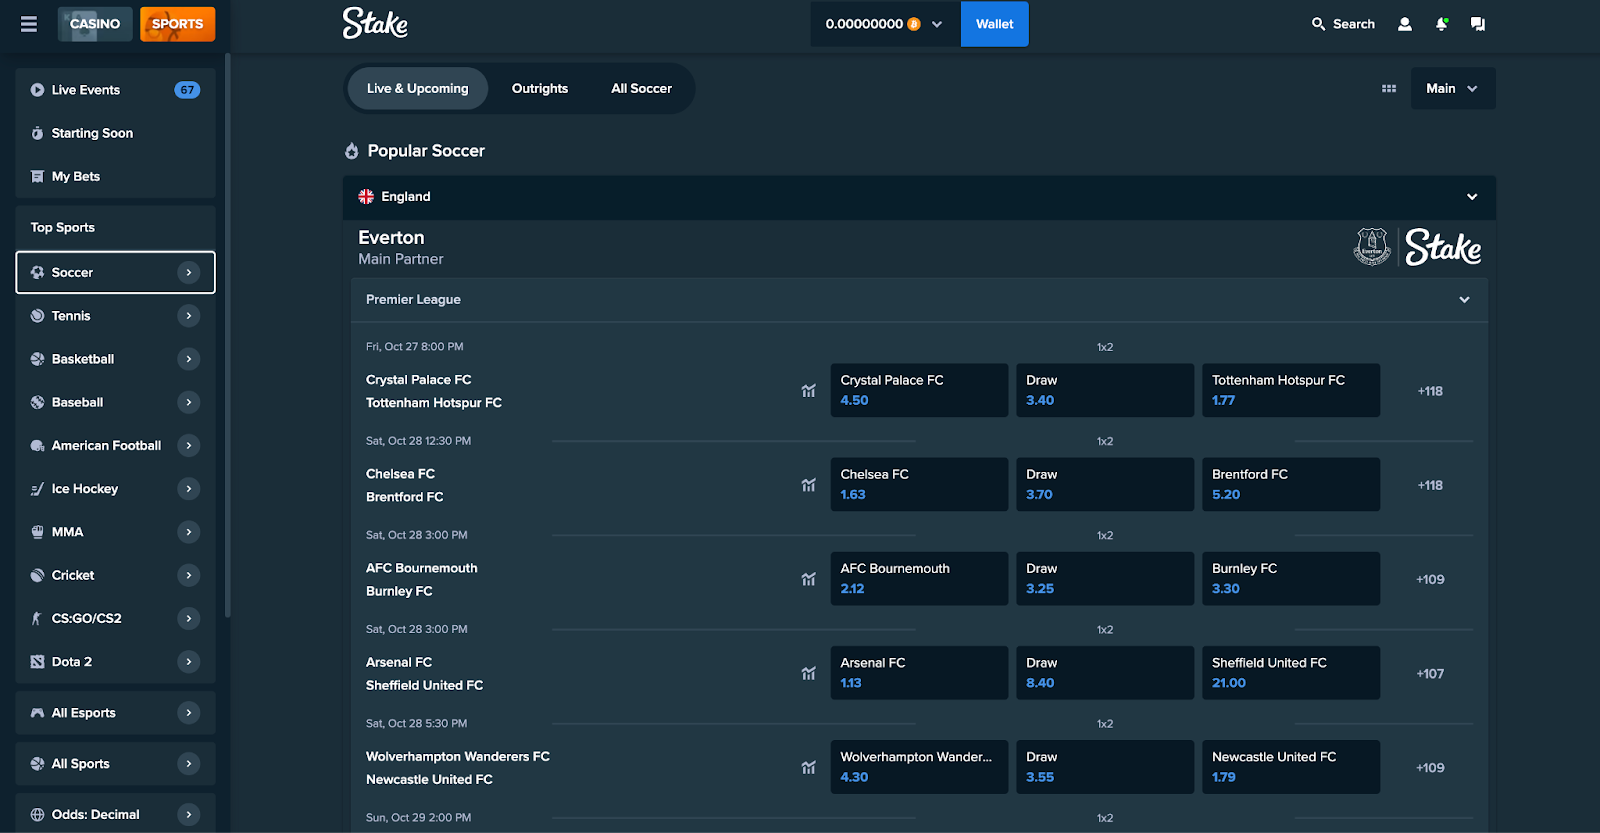Select Draw 3.70 for Chelsea match

pos(1105,485)
